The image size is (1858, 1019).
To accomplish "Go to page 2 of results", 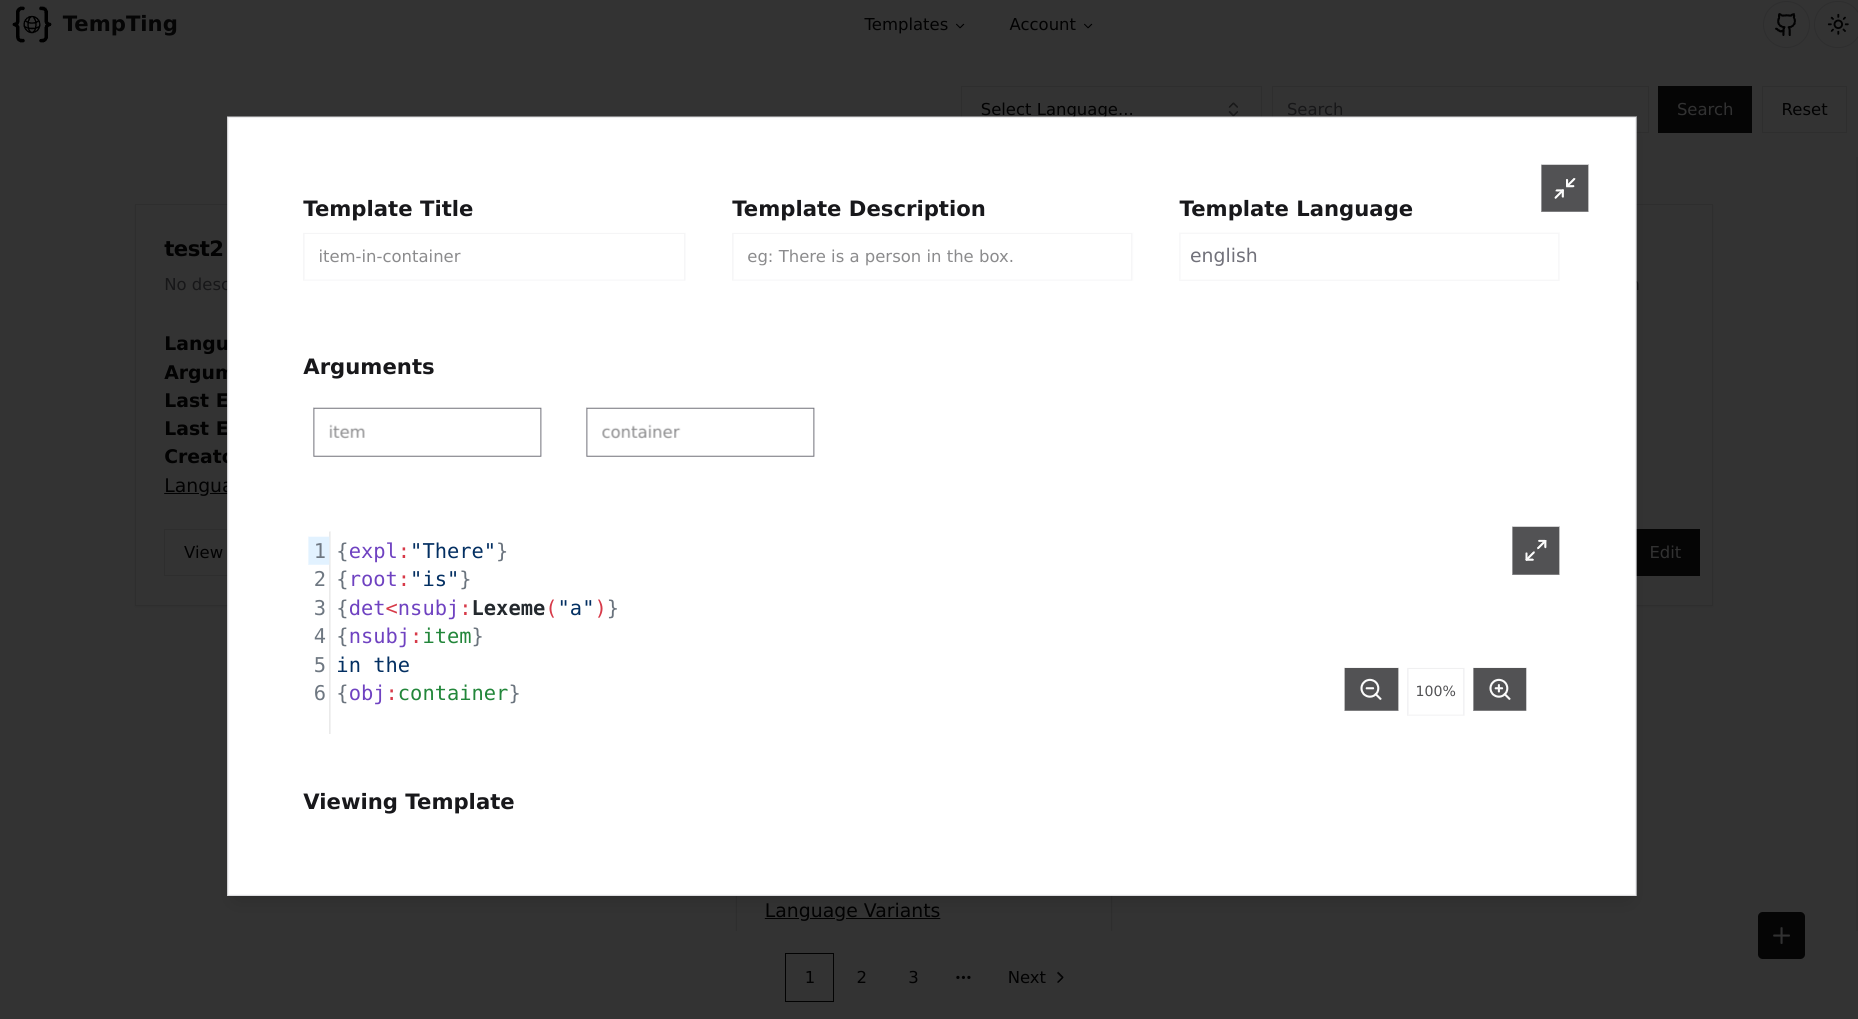I will [x=861, y=978].
